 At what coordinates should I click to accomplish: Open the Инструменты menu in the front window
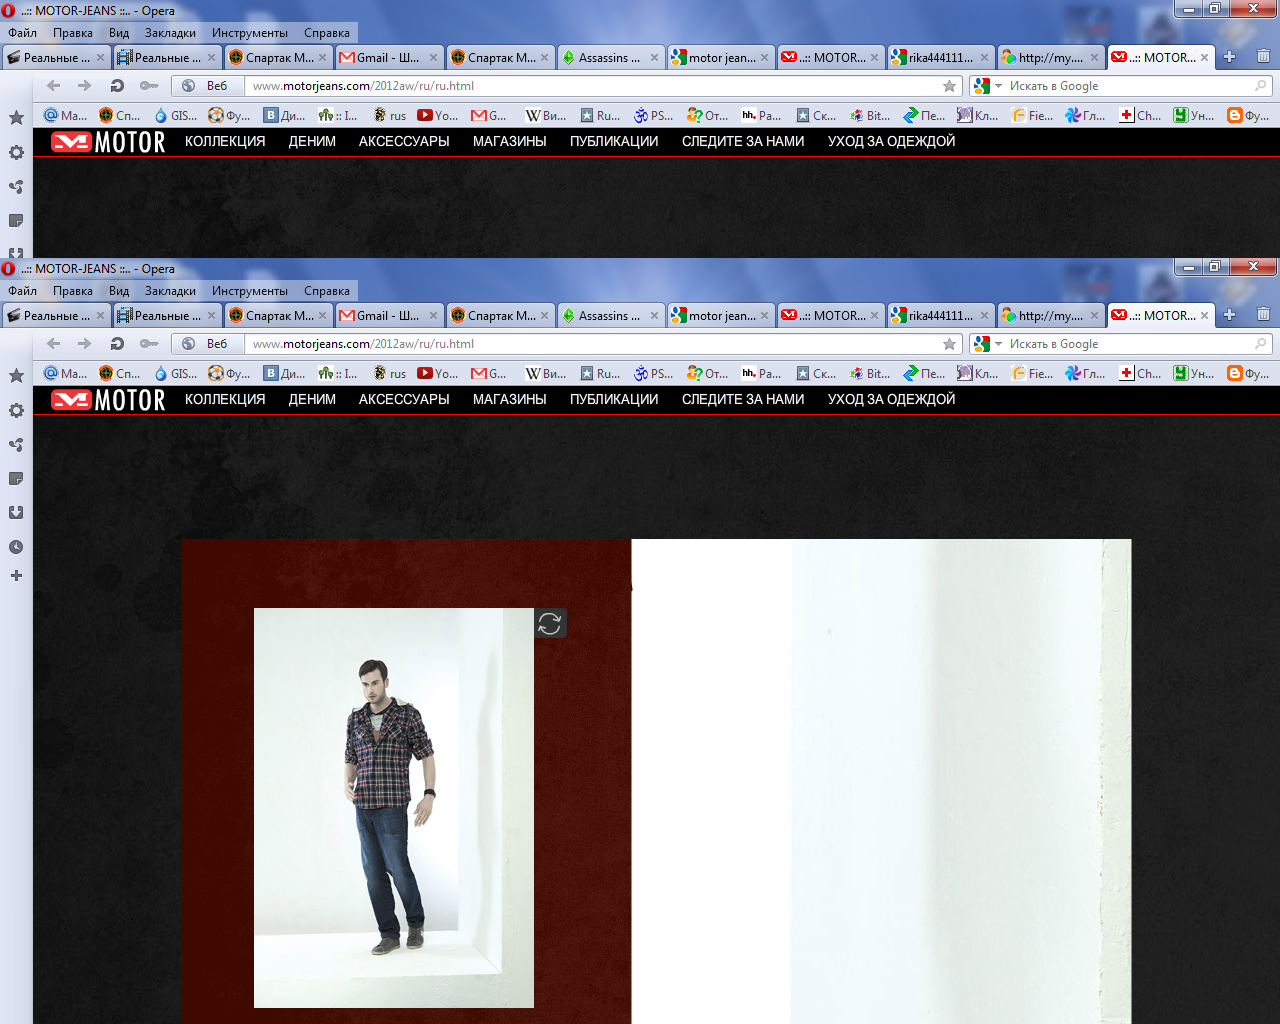(250, 291)
